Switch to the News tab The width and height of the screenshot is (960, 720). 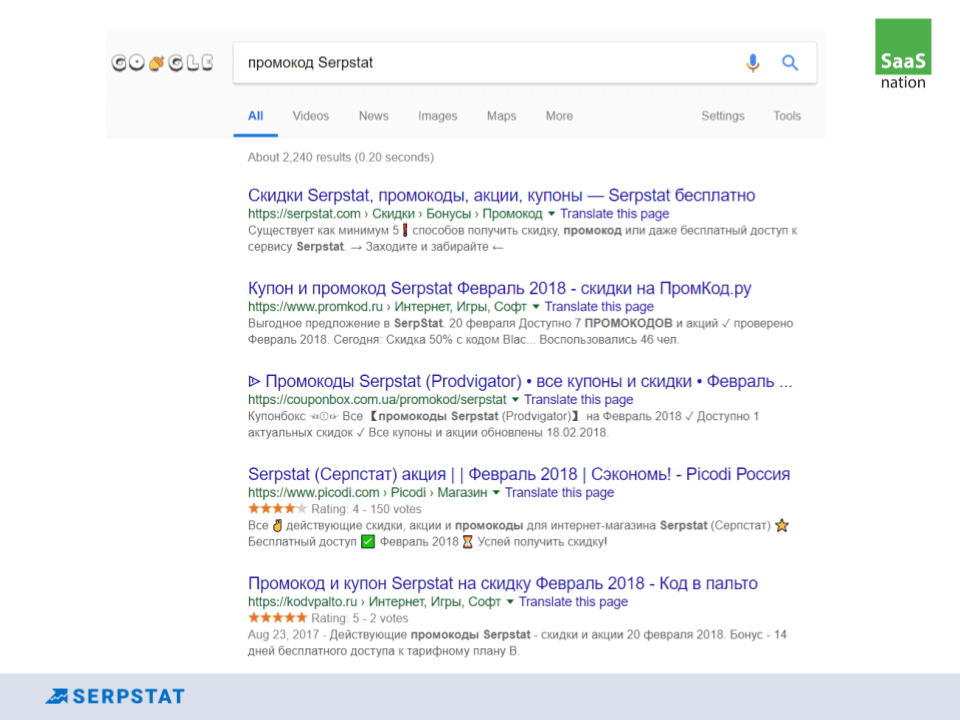pos(373,116)
